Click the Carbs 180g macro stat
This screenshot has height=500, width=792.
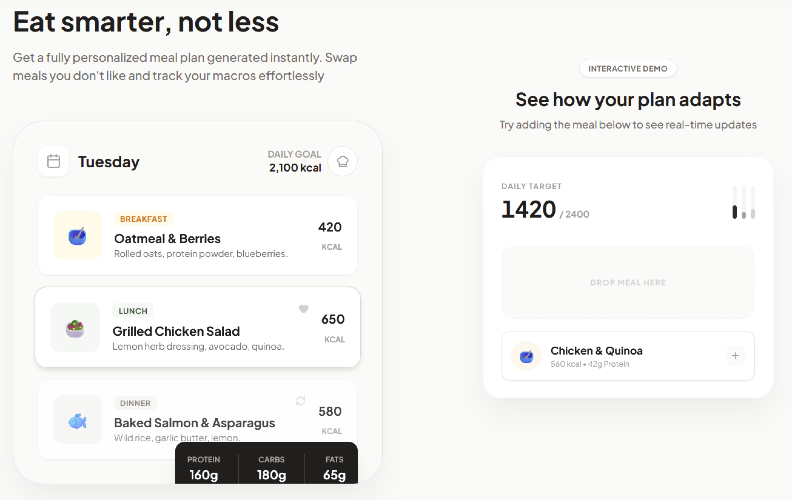point(271,468)
